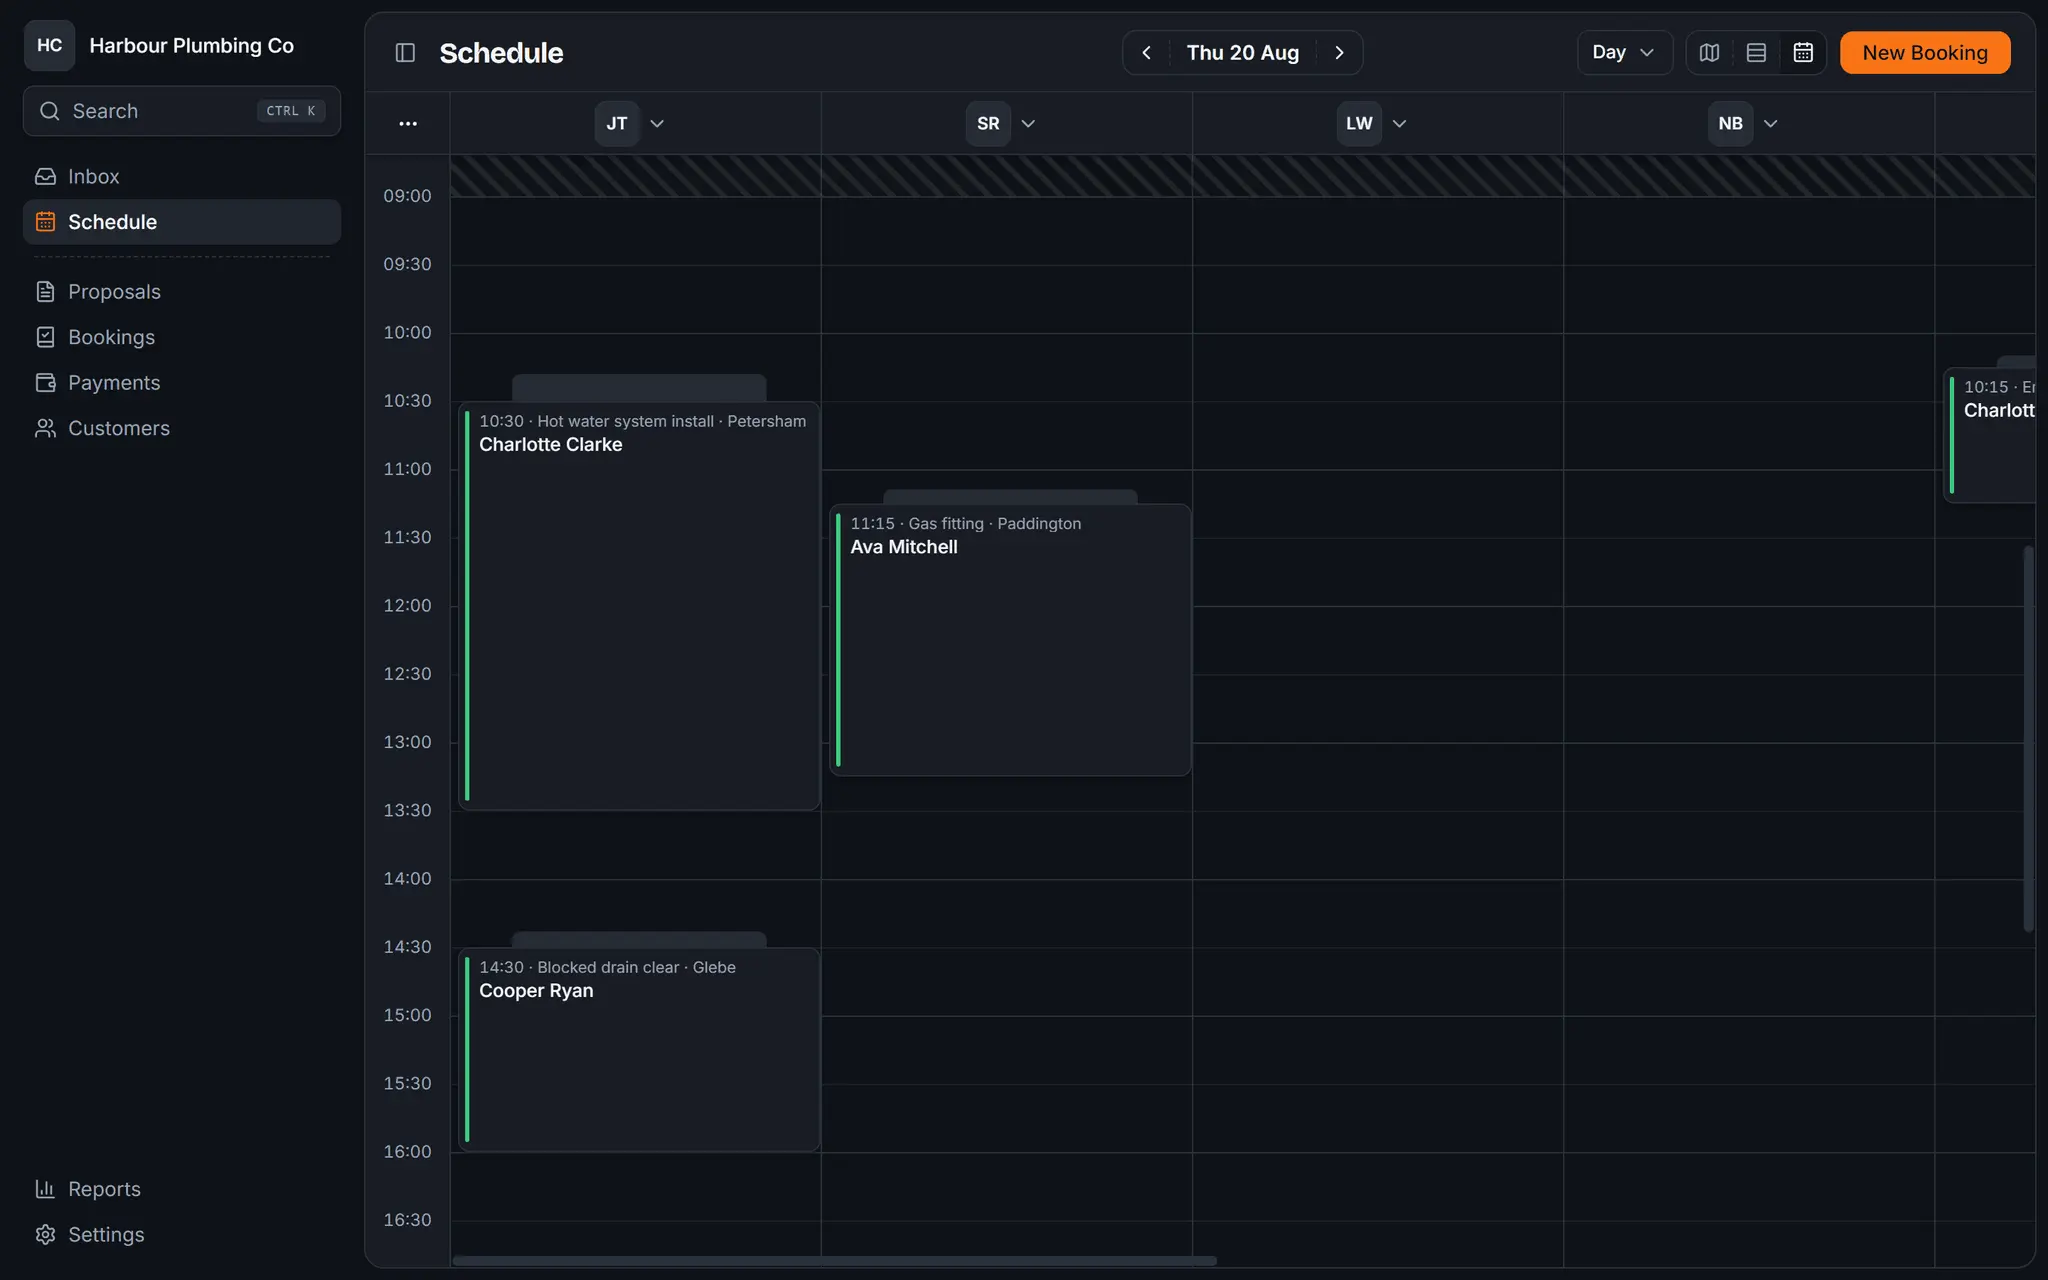This screenshot has width=2048, height=1280.
Task: Click the horizontal scrollbar at bottom
Action: (834, 1261)
